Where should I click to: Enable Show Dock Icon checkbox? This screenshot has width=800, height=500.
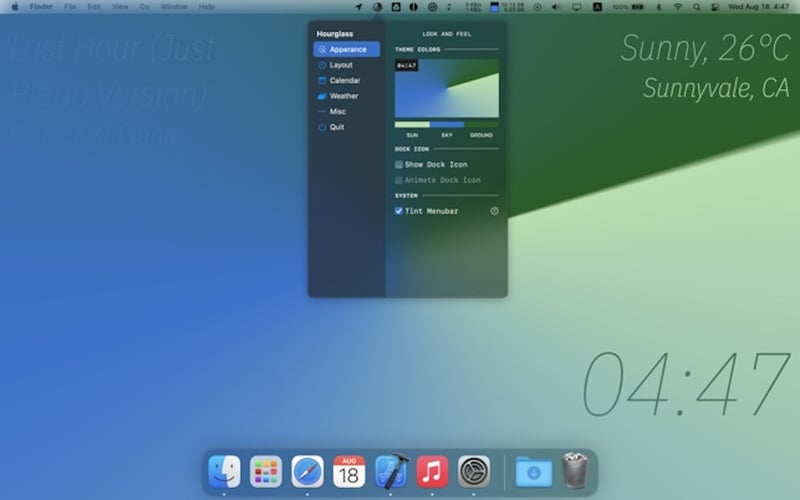[x=398, y=164]
